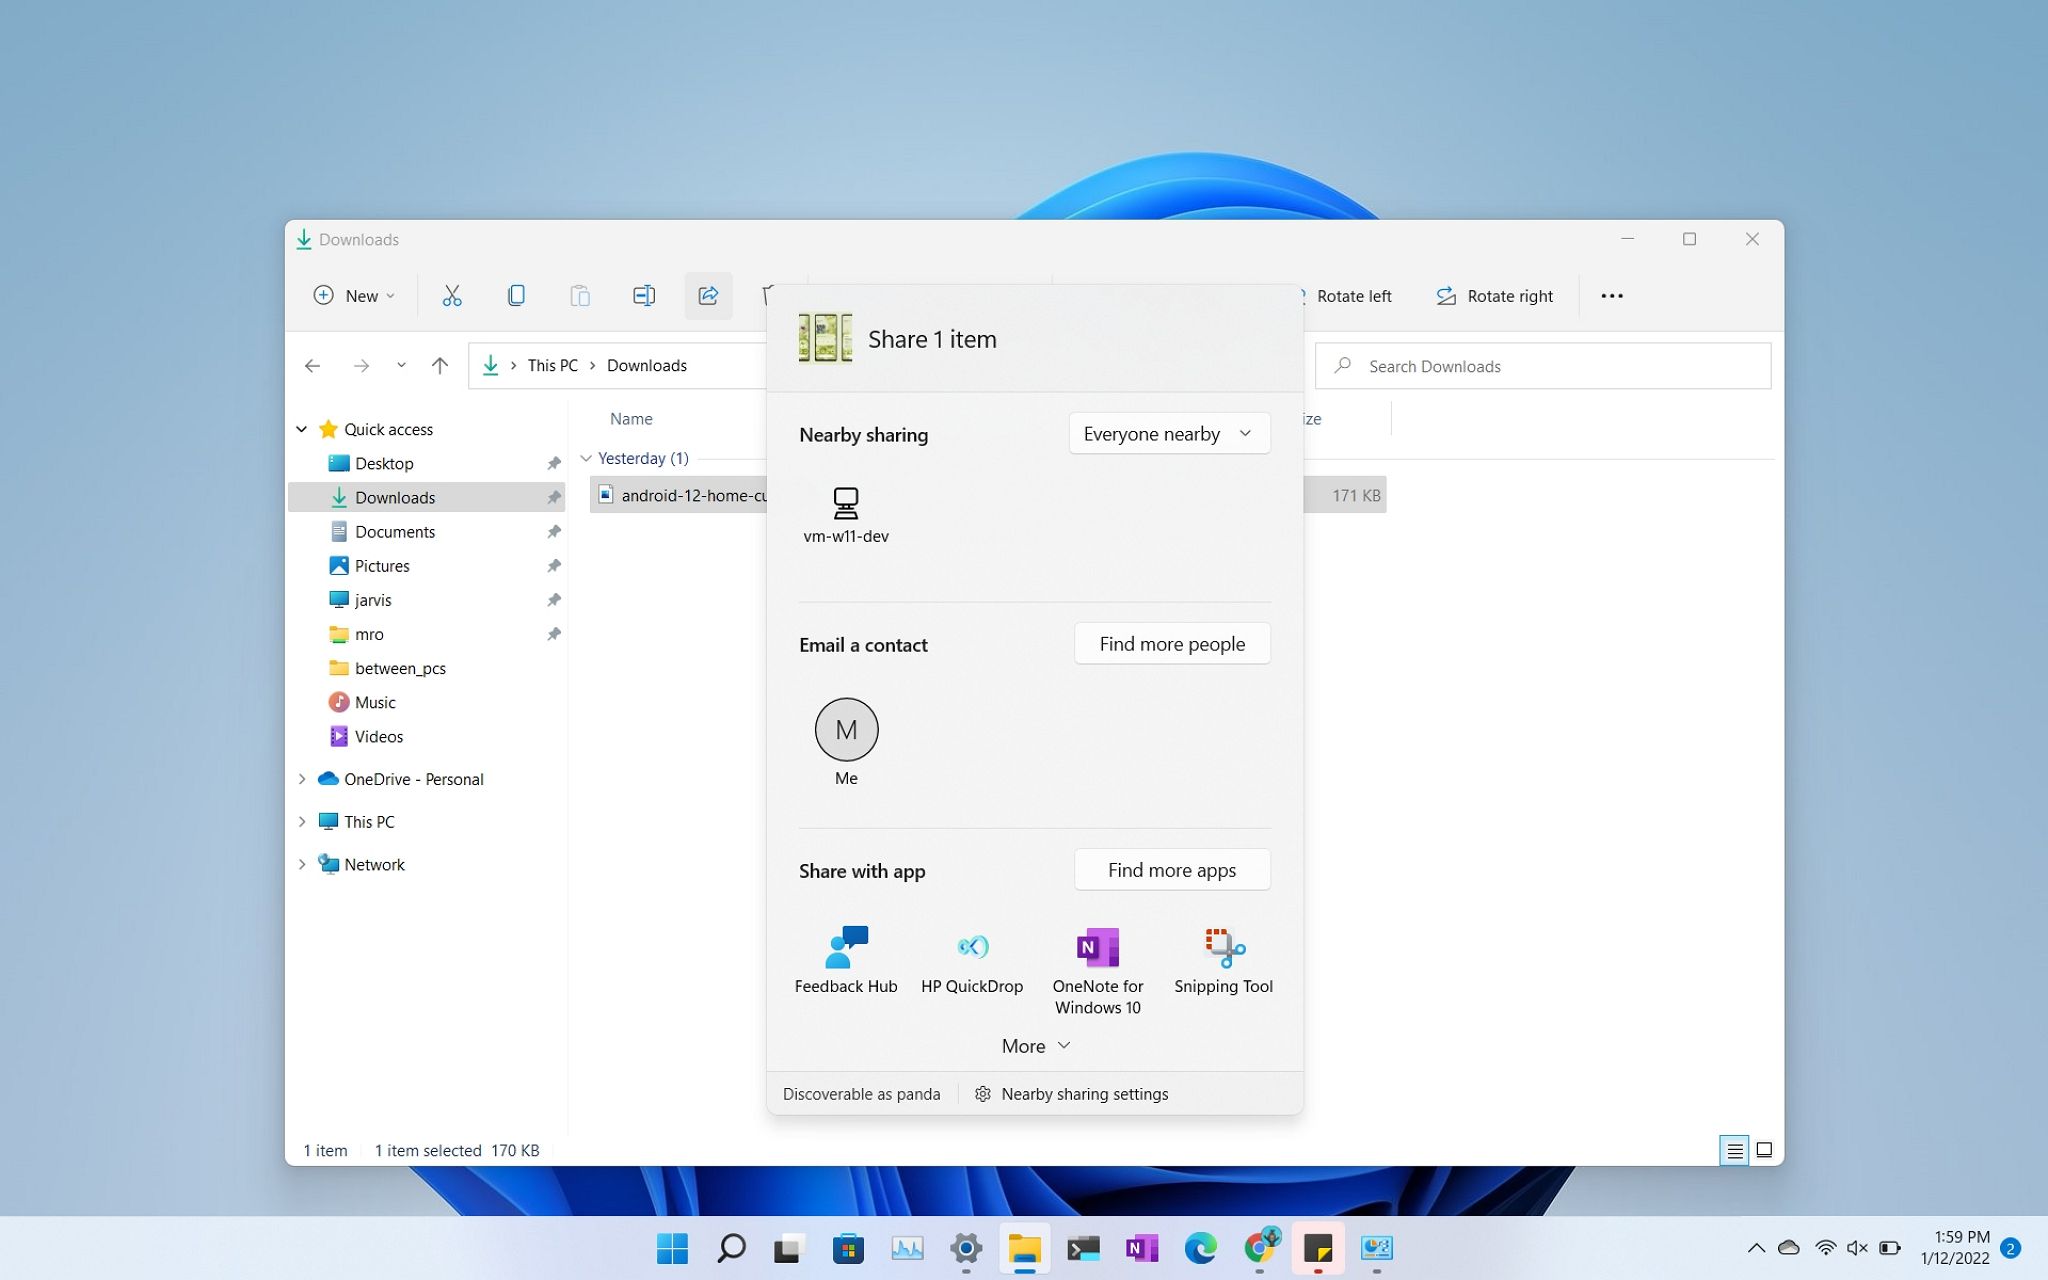This screenshot has width=2048, height=1280.
Task: Click Rotate left in toolbar
Action: 1345,296
